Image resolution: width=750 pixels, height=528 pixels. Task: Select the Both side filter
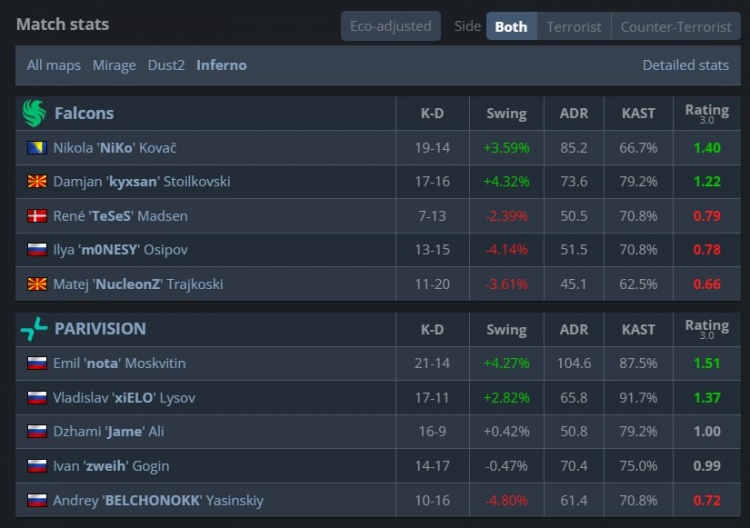click(511, 26)
